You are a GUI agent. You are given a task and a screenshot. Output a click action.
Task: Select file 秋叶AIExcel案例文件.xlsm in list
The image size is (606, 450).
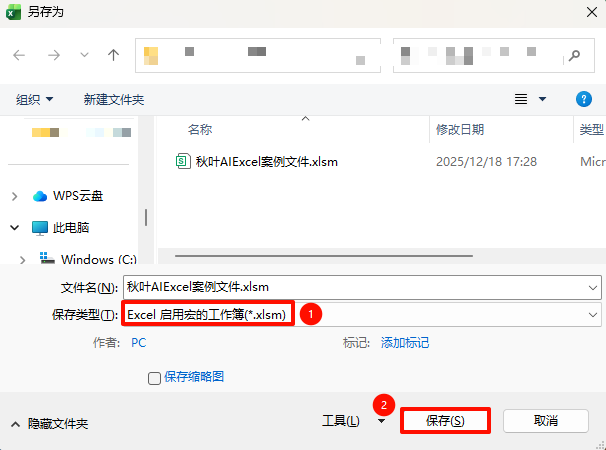[267, 162]
